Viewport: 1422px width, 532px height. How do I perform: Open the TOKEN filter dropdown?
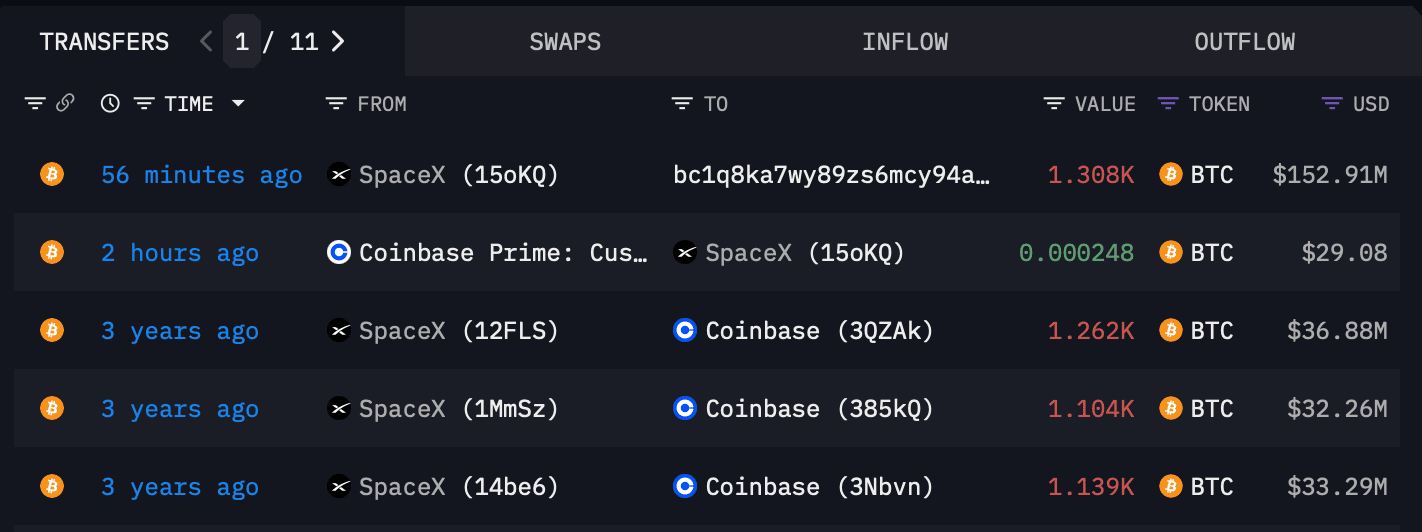click(1168, 104)
